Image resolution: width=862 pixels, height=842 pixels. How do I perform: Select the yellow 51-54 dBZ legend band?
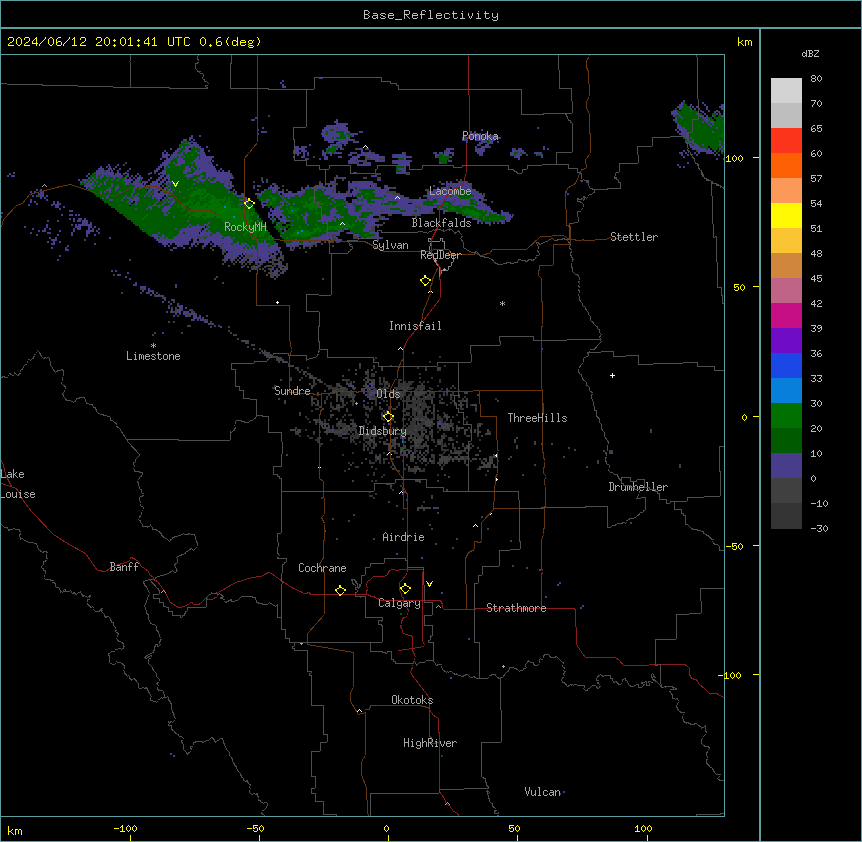[786, 215]
